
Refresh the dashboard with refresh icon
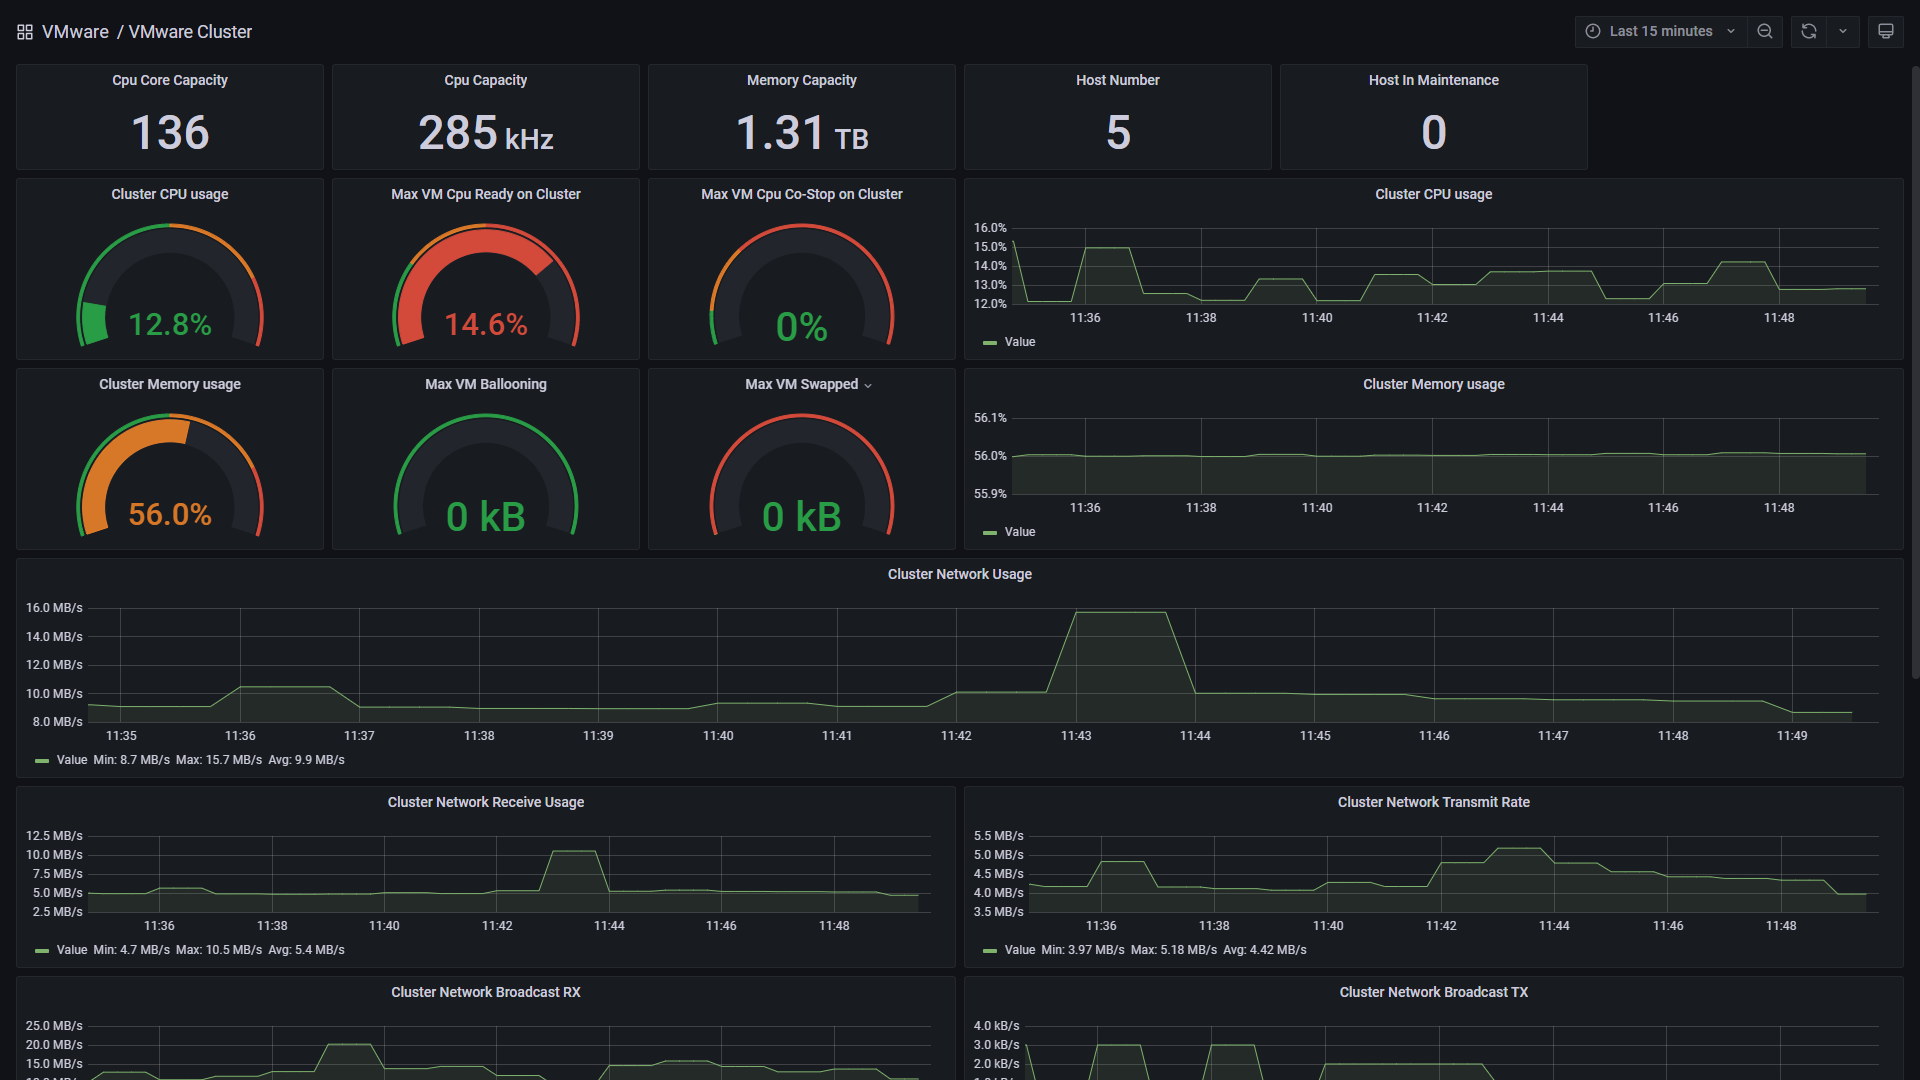[x=1809, y=31]
